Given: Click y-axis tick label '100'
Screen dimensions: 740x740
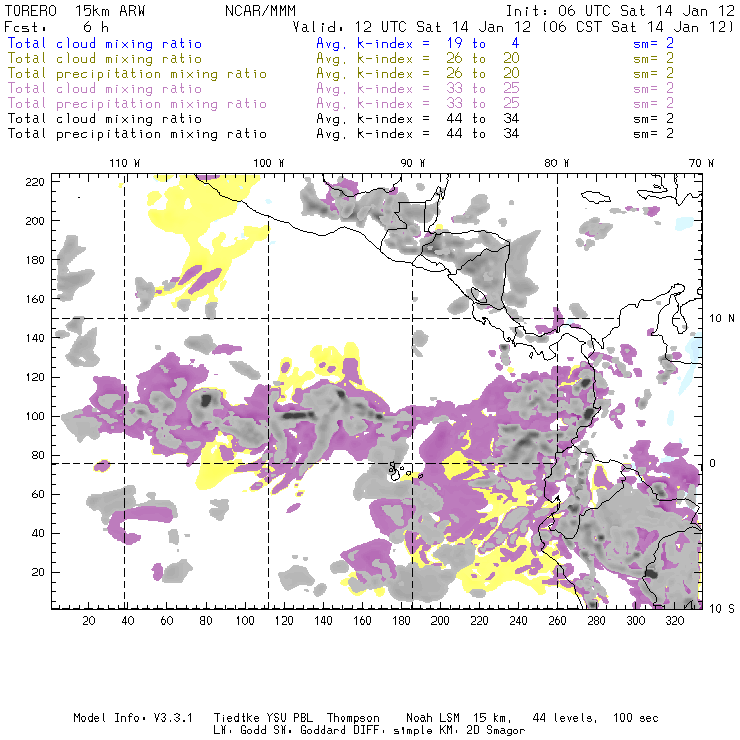Looking at the screenshot, I should 35,416.
